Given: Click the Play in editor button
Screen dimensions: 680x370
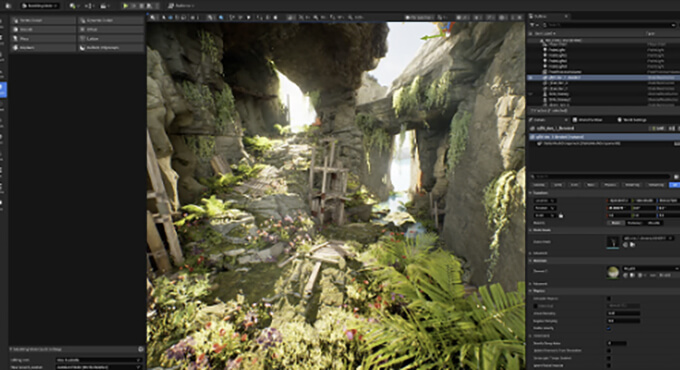Looking at the screenshot, I should [x=125, y=6].
